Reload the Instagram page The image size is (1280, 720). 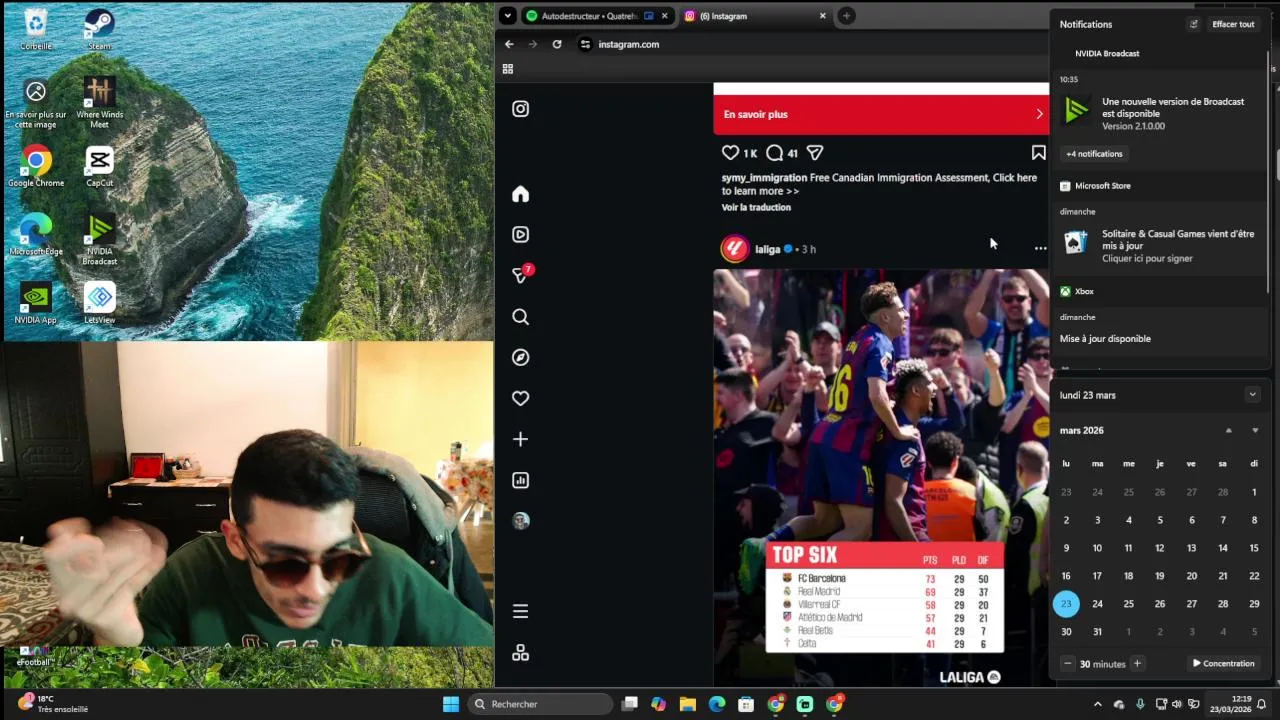557,44
